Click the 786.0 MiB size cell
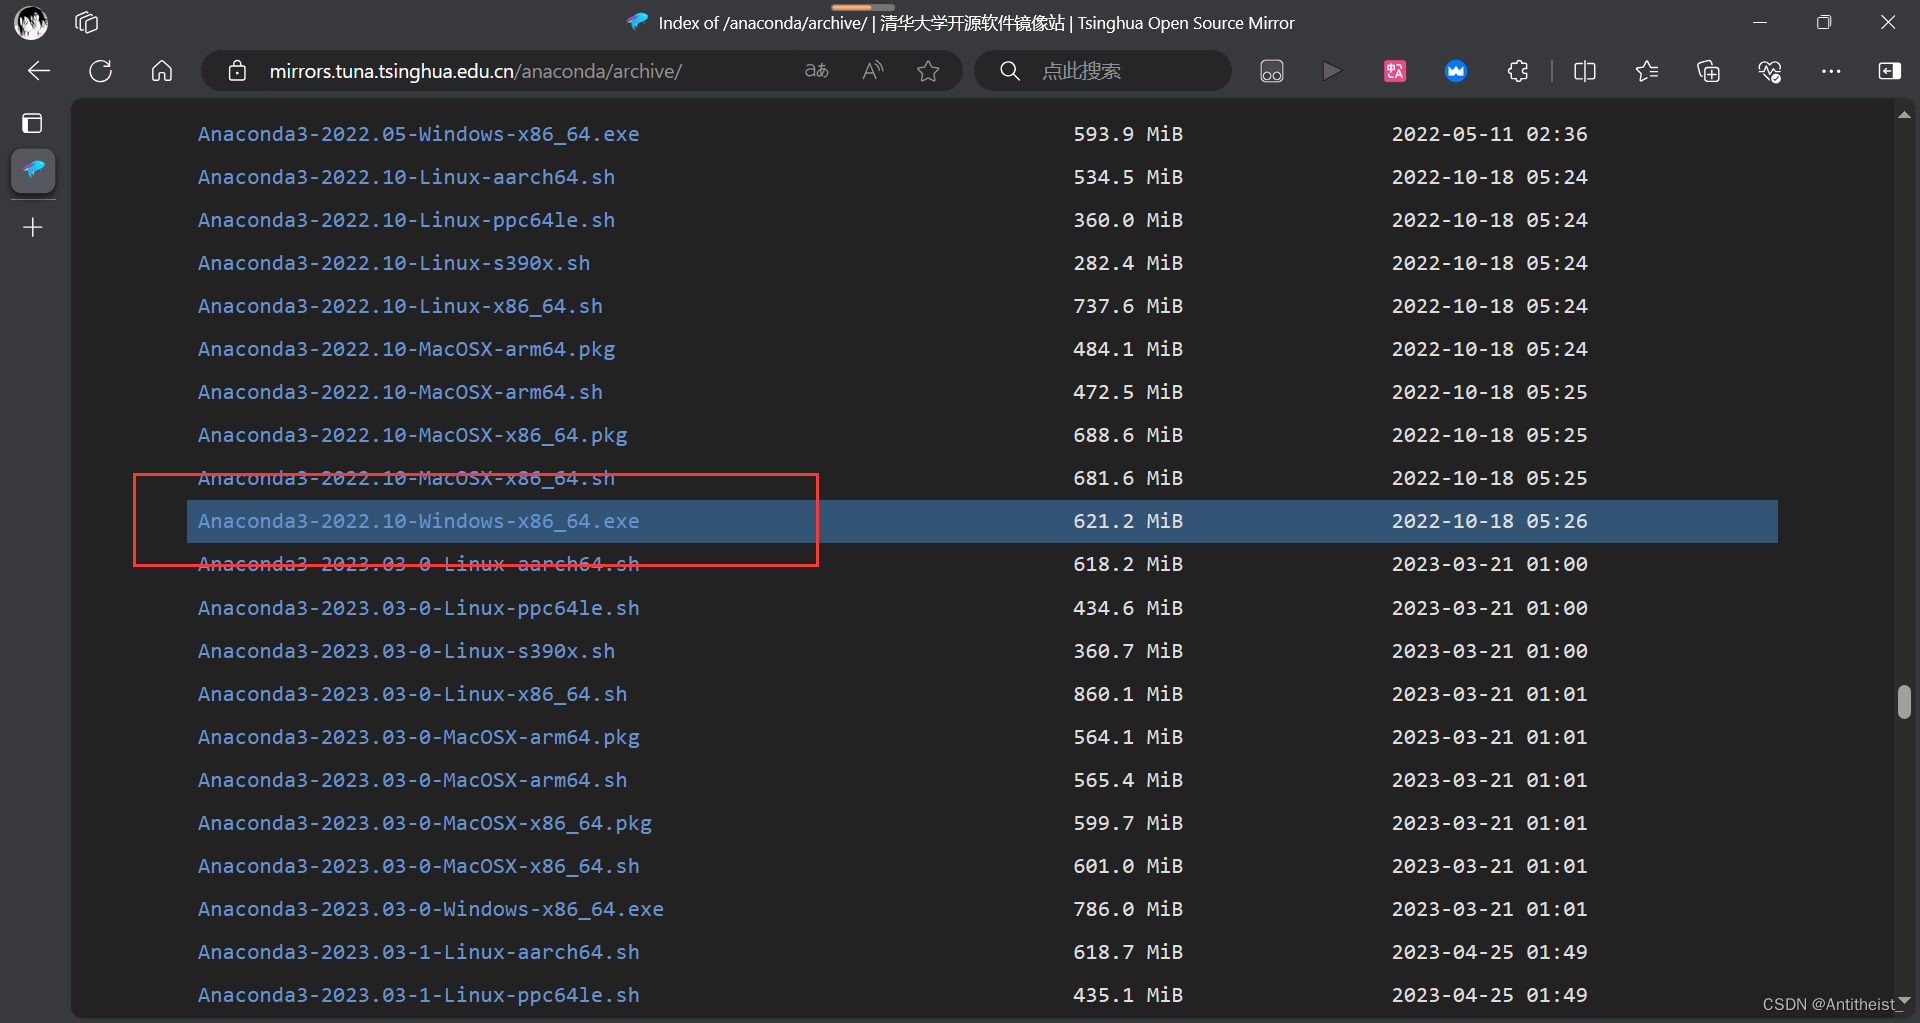1920x1023 pixels. point(1128,909)
